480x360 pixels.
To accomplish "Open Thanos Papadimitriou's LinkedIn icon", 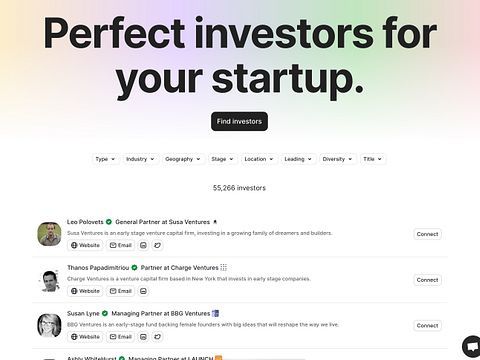I will [x=143, y=291].
